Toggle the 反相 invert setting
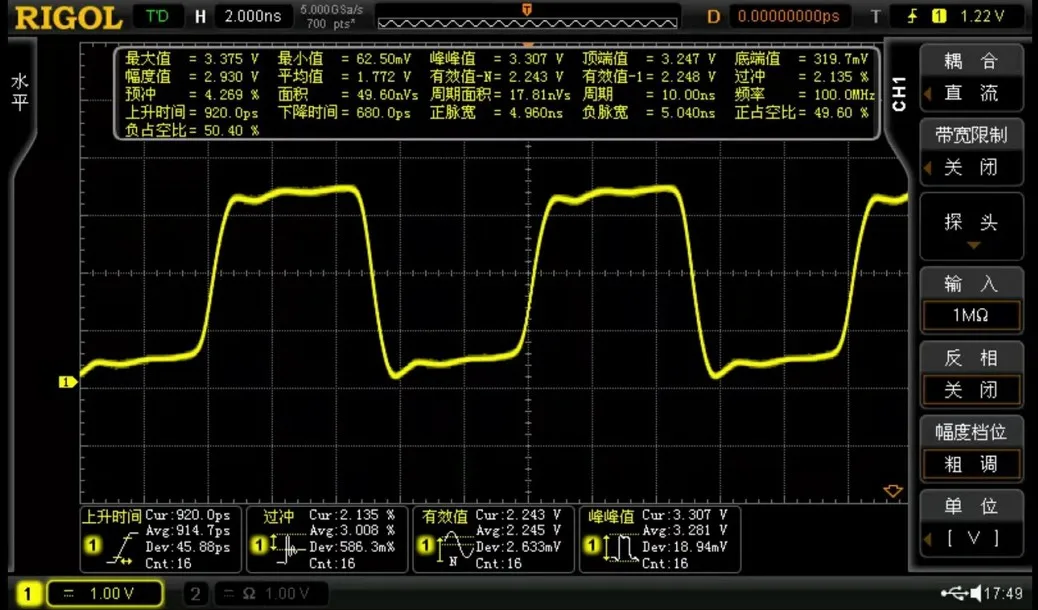Image resolution: width=1038 pixels, height=610 pixels. coord(970,375)
